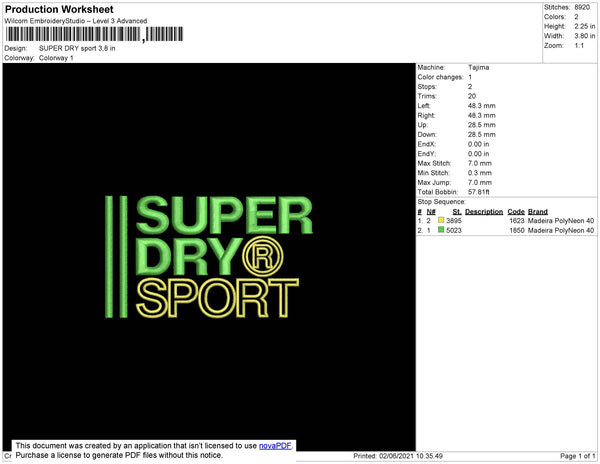Select the 'Page 1 of 1' footer text
The height and width of the screenshot is (464, 600).
coord(578,456)
